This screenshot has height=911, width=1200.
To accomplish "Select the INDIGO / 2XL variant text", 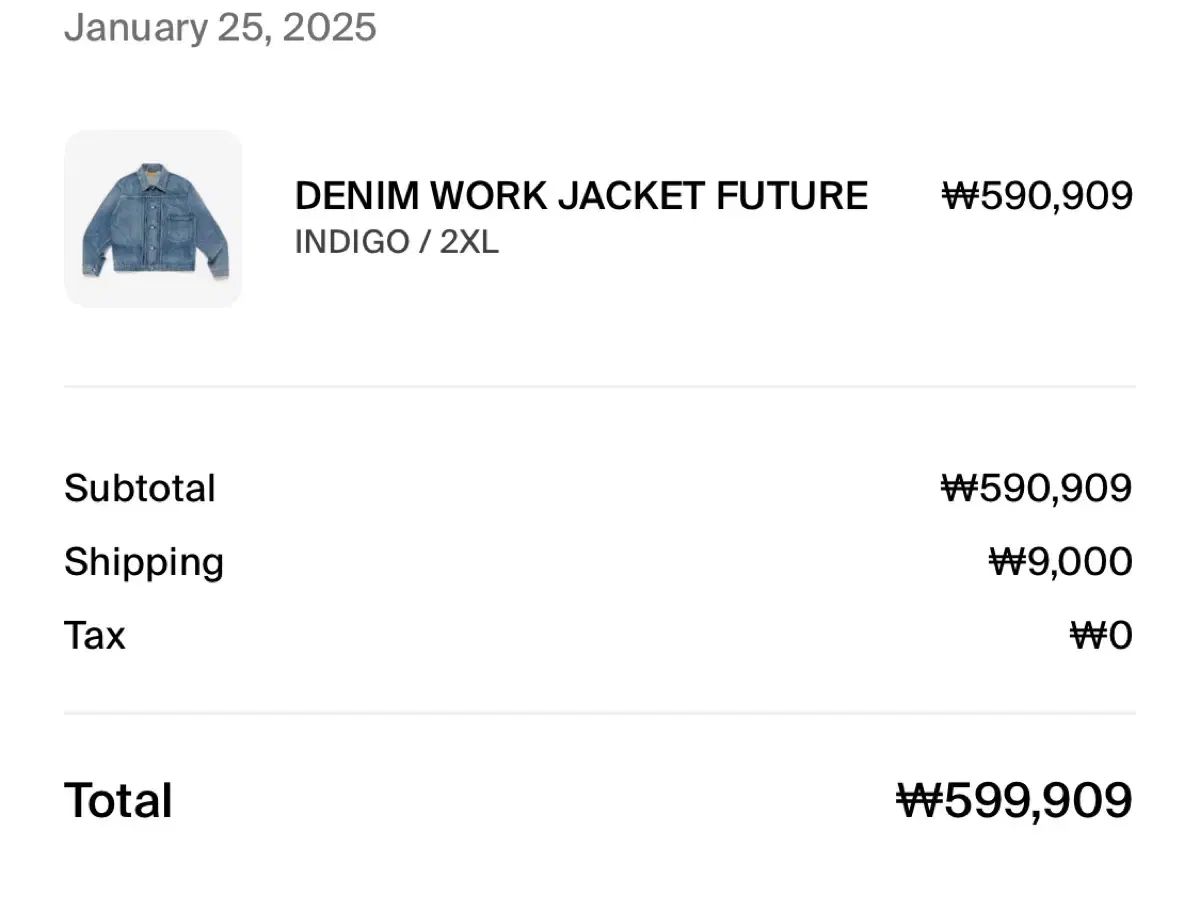I will tap(396, 243).
